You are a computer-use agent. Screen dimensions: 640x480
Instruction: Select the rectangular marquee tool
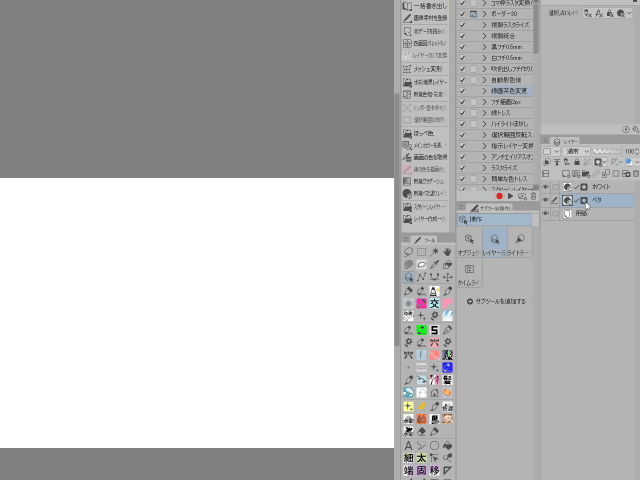(421, 252)
